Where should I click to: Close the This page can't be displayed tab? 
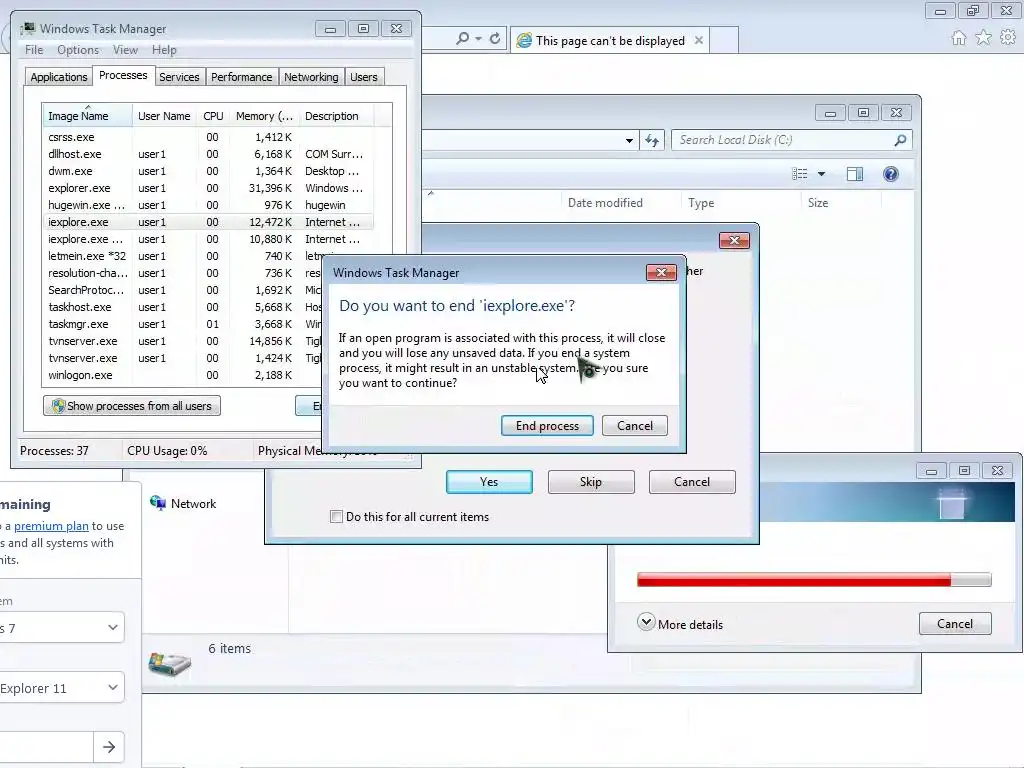tap(699, 40)
